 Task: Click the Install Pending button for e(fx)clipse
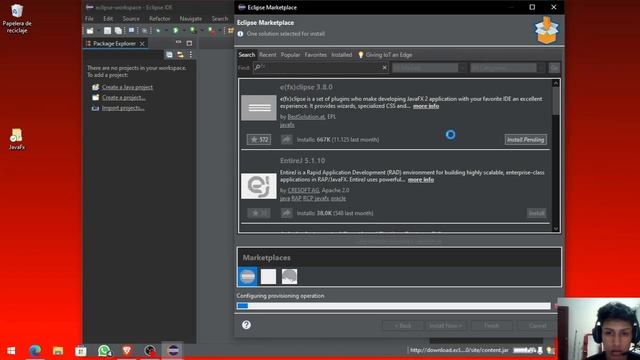pos(526,140)
